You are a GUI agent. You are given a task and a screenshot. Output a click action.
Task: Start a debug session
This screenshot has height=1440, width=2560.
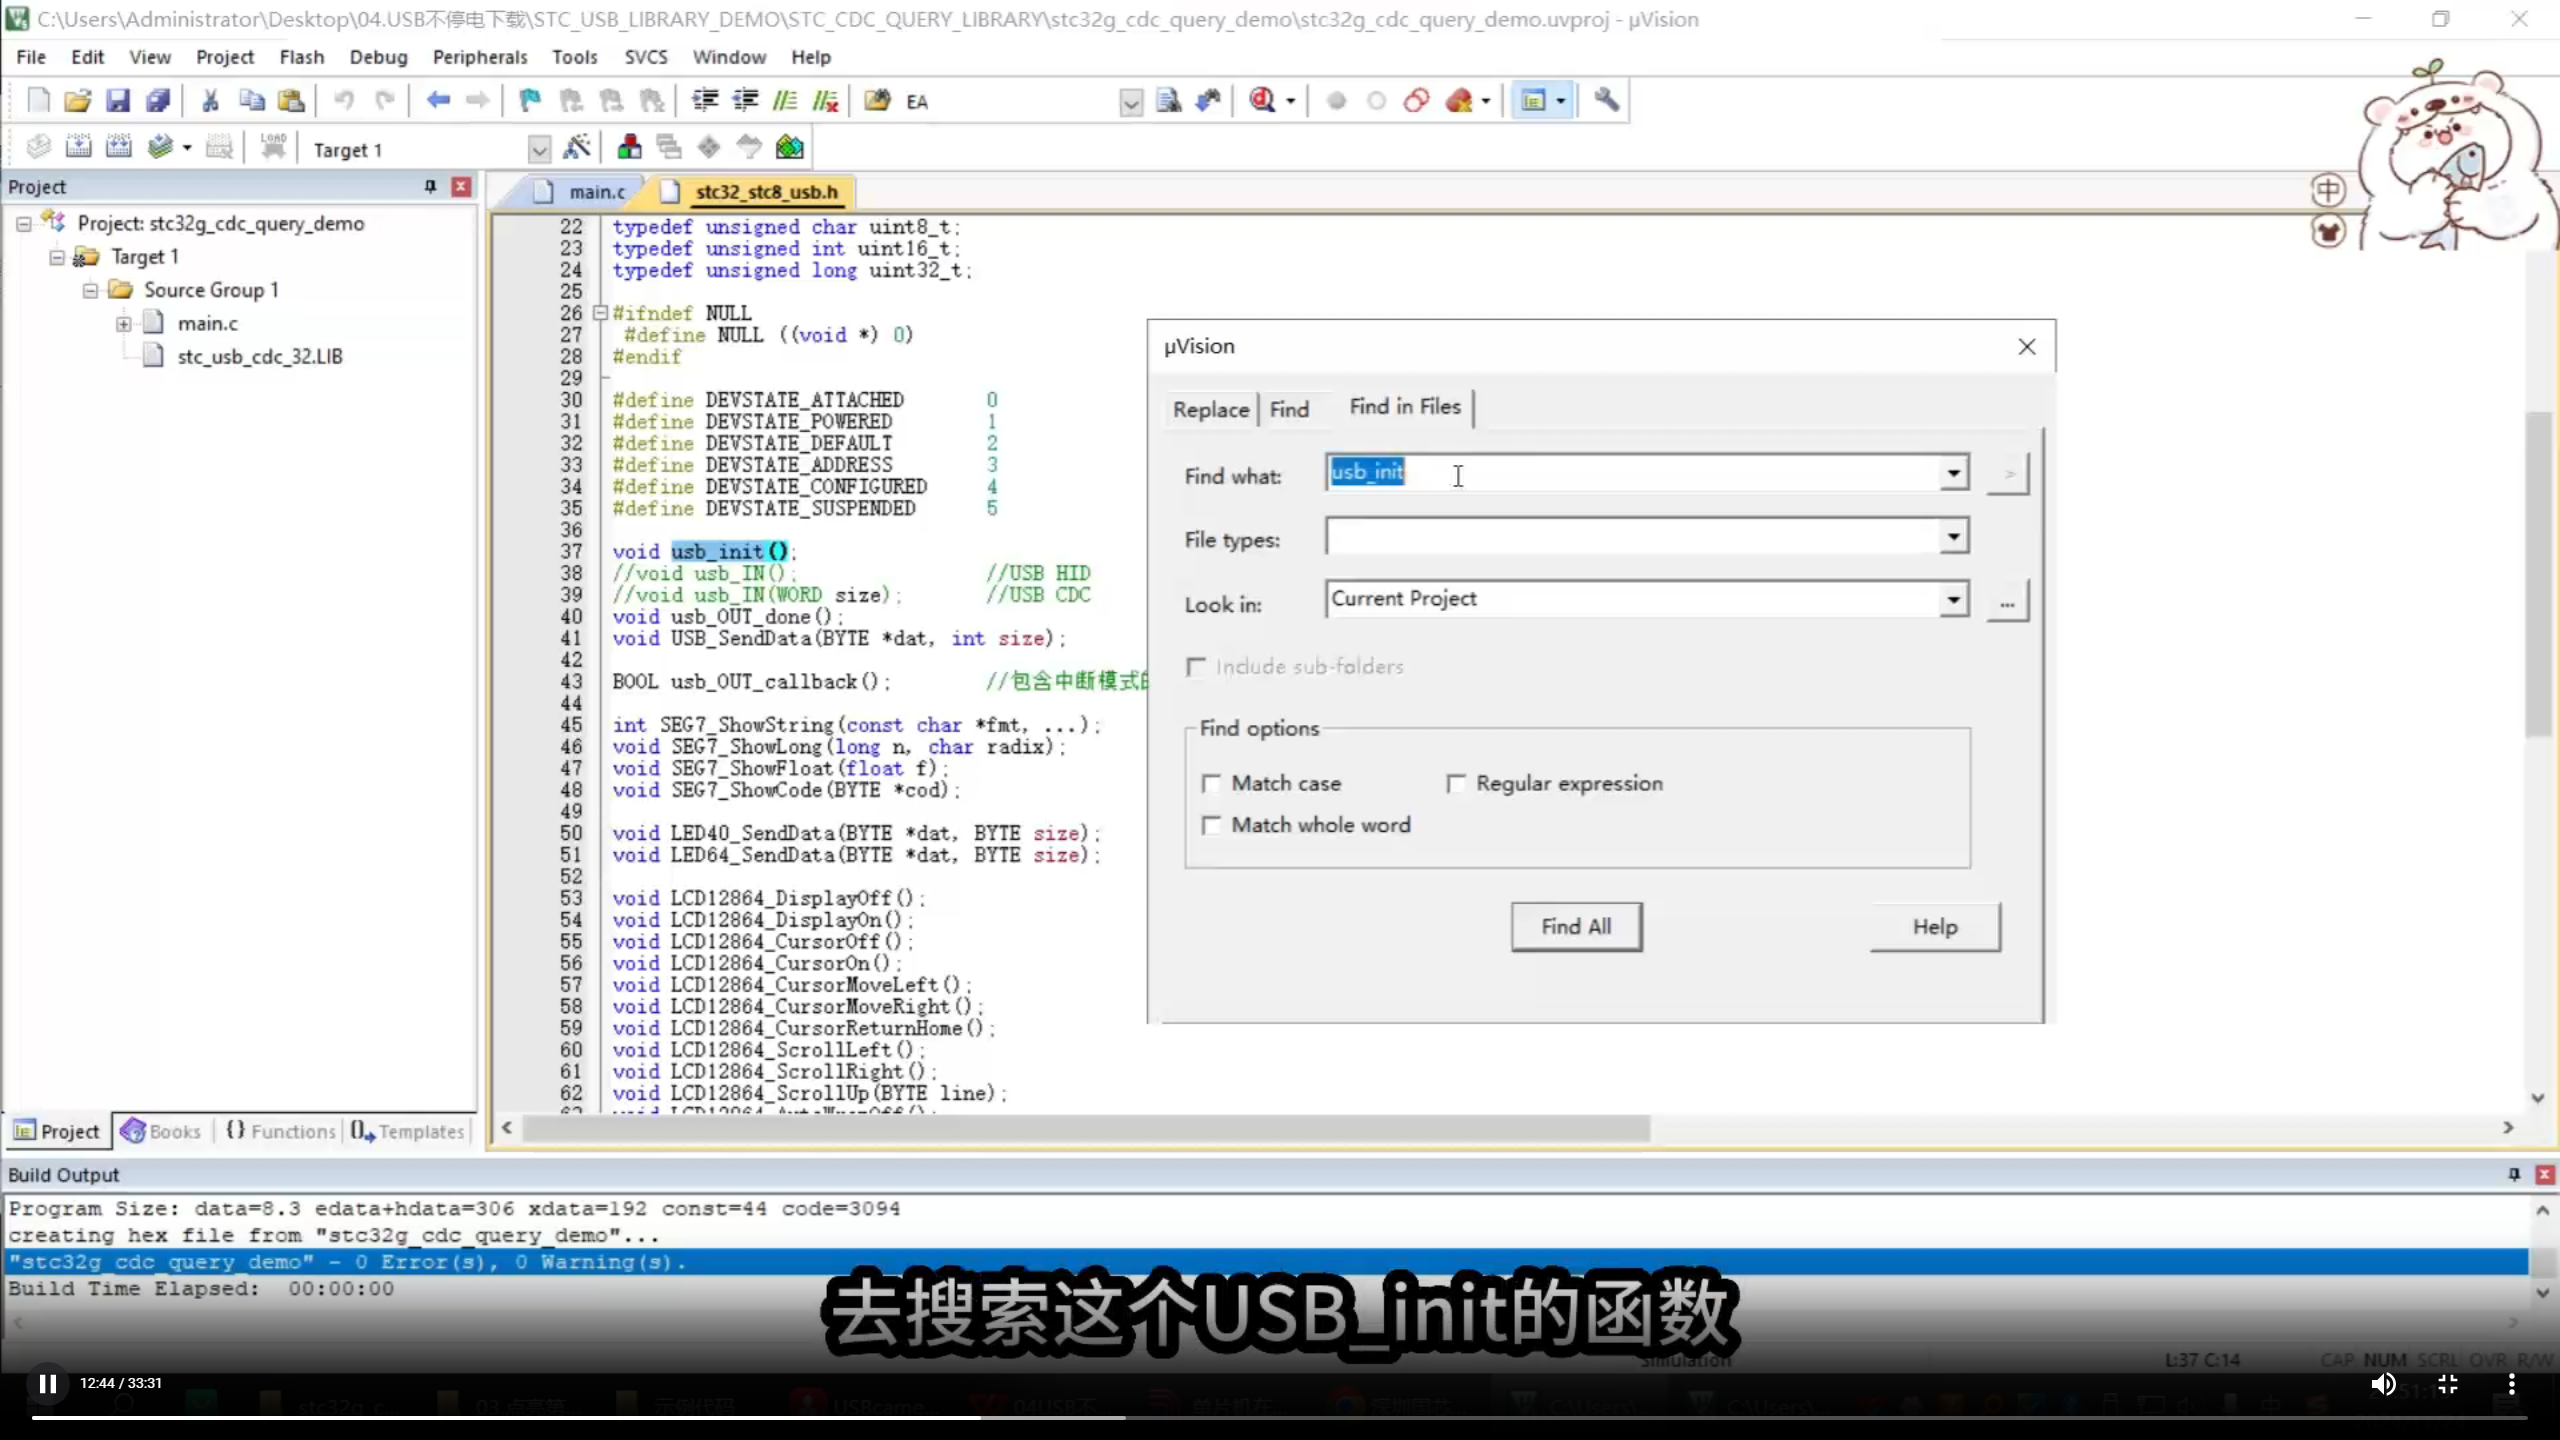(x=1263, y=100)
